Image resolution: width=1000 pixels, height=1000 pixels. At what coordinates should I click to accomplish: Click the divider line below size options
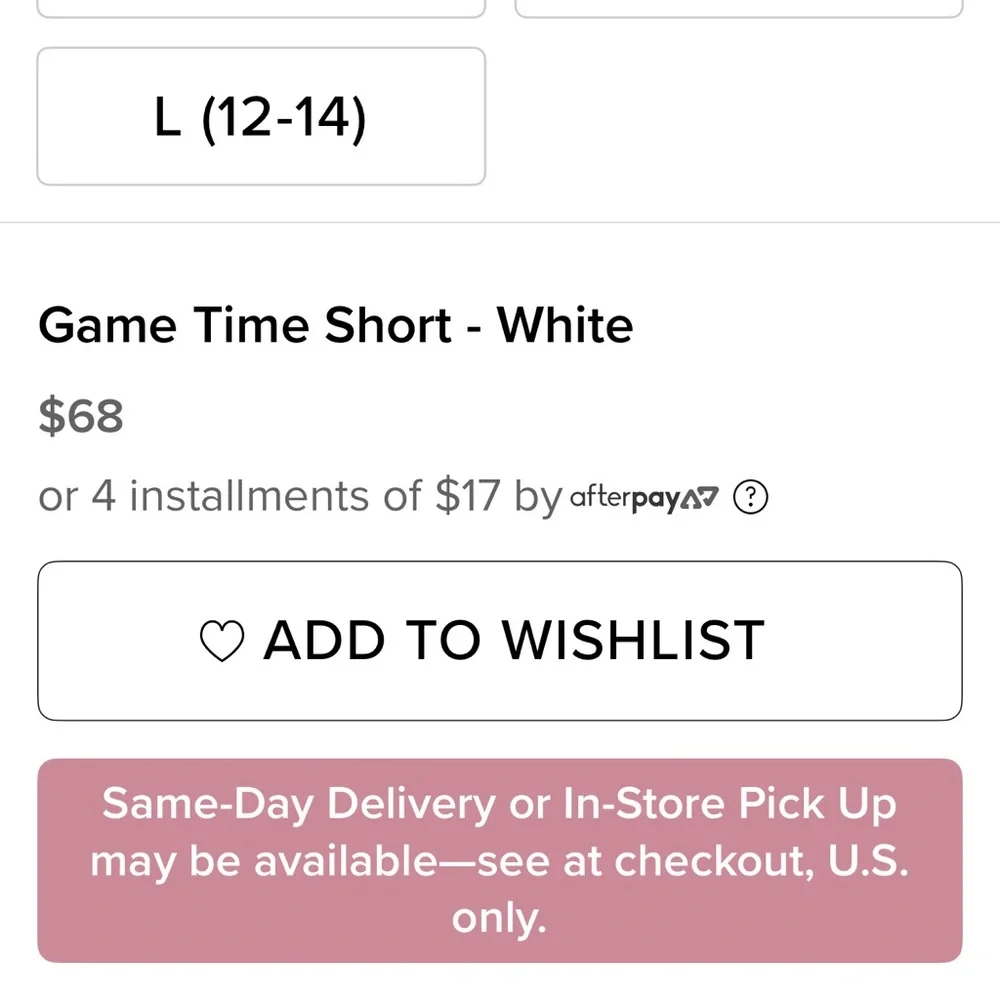[x=500, y=222]
